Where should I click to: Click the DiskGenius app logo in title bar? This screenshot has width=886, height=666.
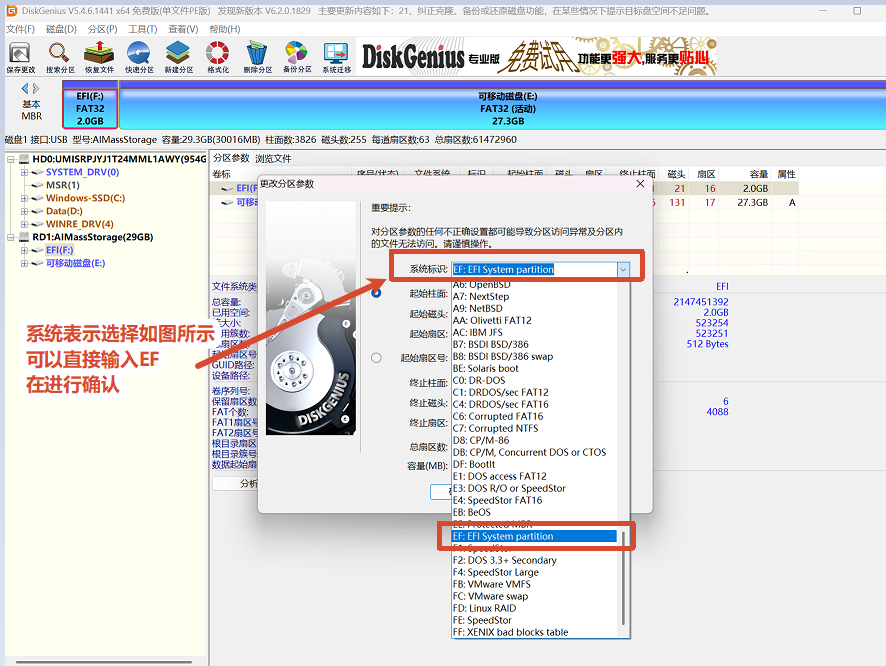(11, 11)
